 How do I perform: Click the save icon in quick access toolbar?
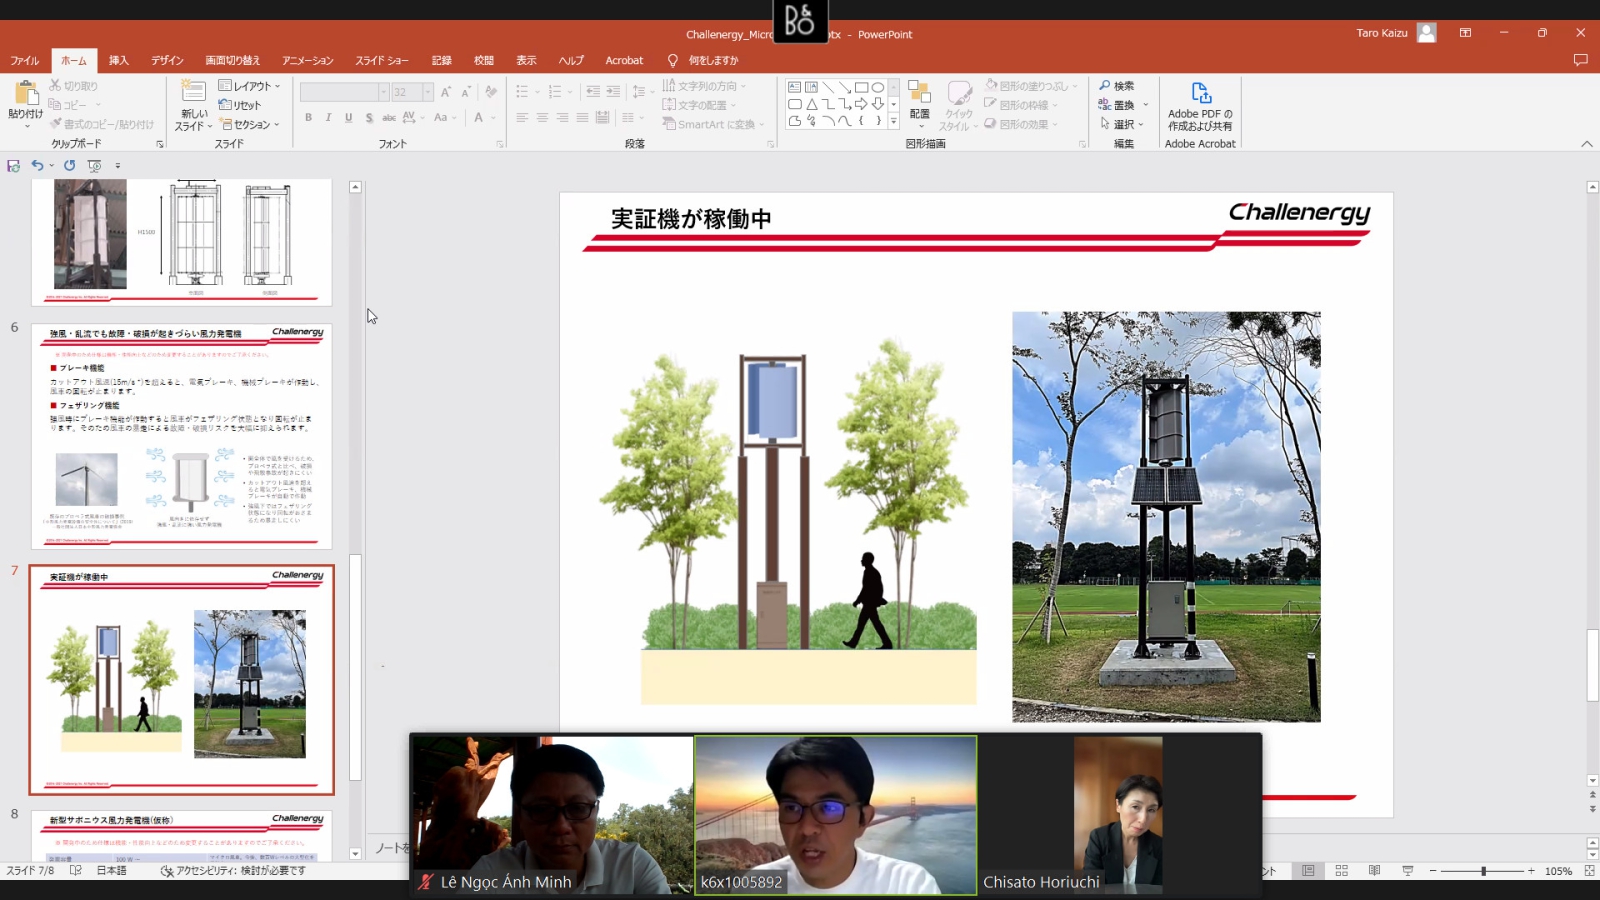pos(13,166)
